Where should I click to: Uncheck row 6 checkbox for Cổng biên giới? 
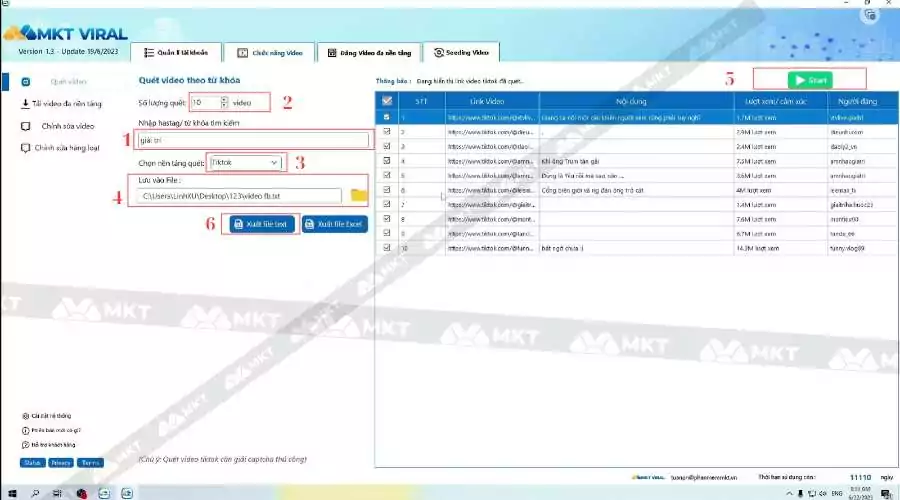(x=386, y=189)
